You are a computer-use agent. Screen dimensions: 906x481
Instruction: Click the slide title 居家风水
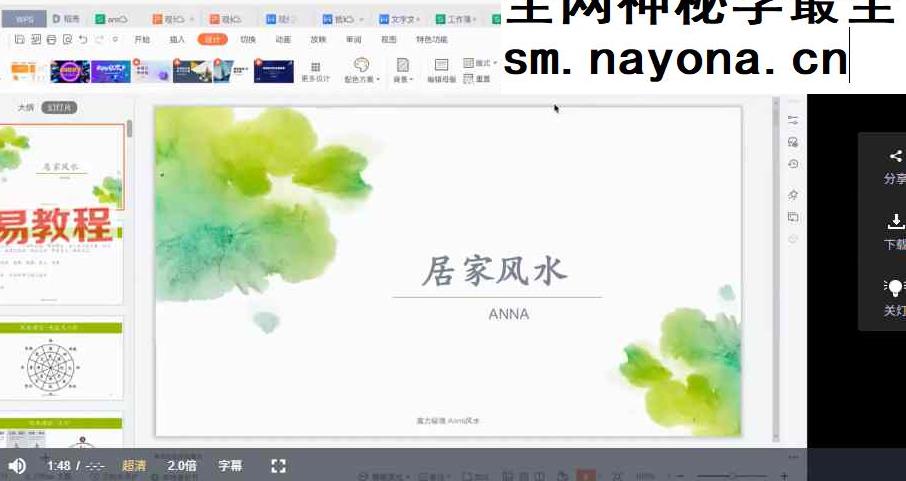pos(495,272)
